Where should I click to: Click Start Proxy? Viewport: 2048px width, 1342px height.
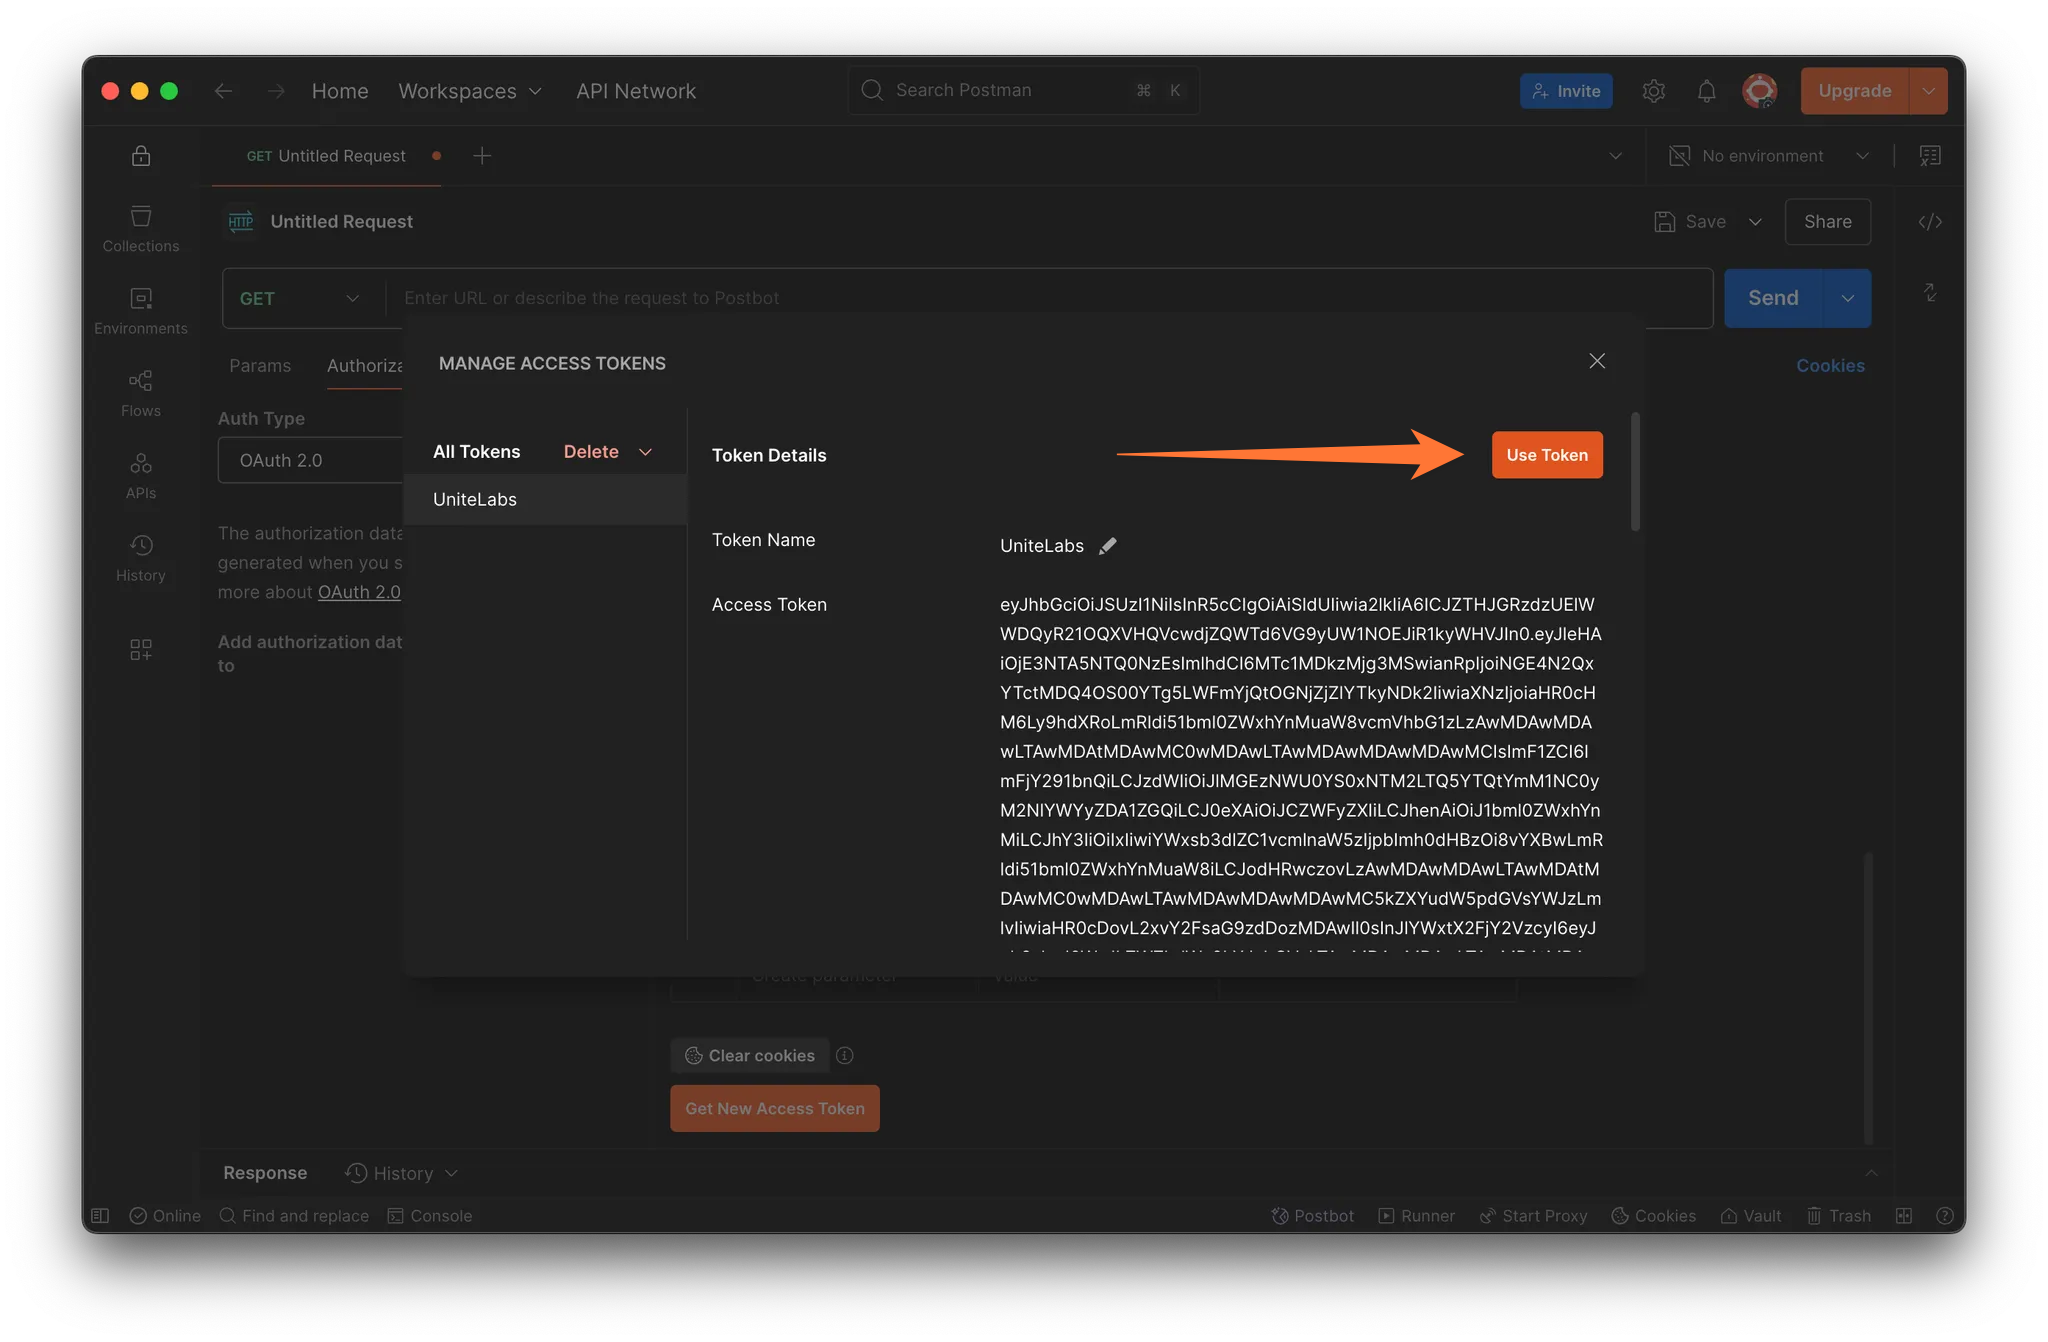coord(1533,1216)
